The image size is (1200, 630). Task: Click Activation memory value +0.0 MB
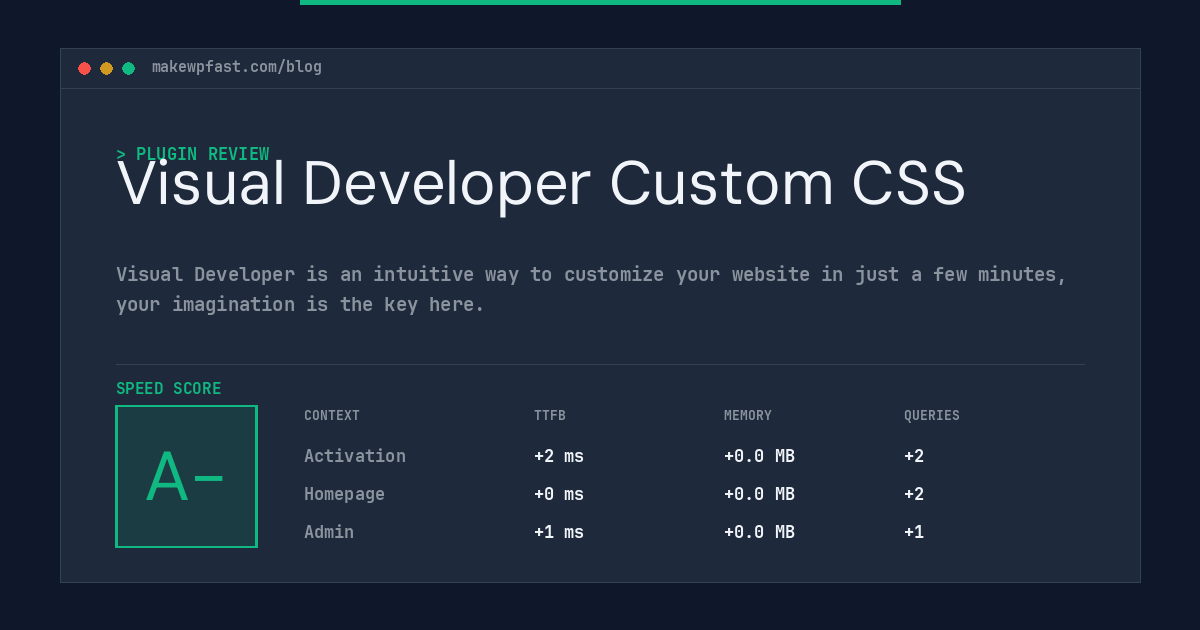[760, 456]
